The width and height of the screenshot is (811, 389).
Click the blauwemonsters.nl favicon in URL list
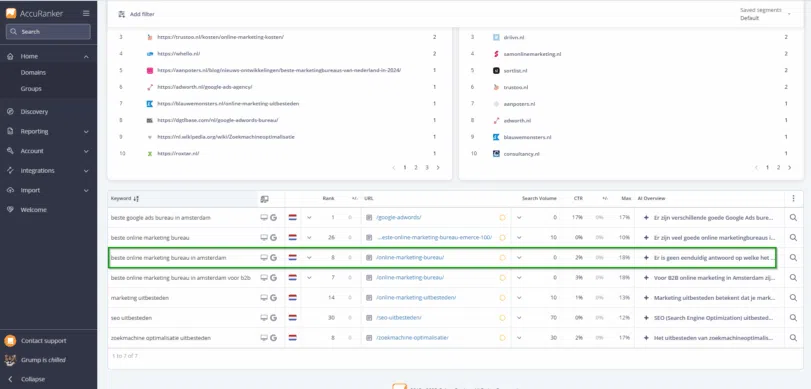point(149,104)
